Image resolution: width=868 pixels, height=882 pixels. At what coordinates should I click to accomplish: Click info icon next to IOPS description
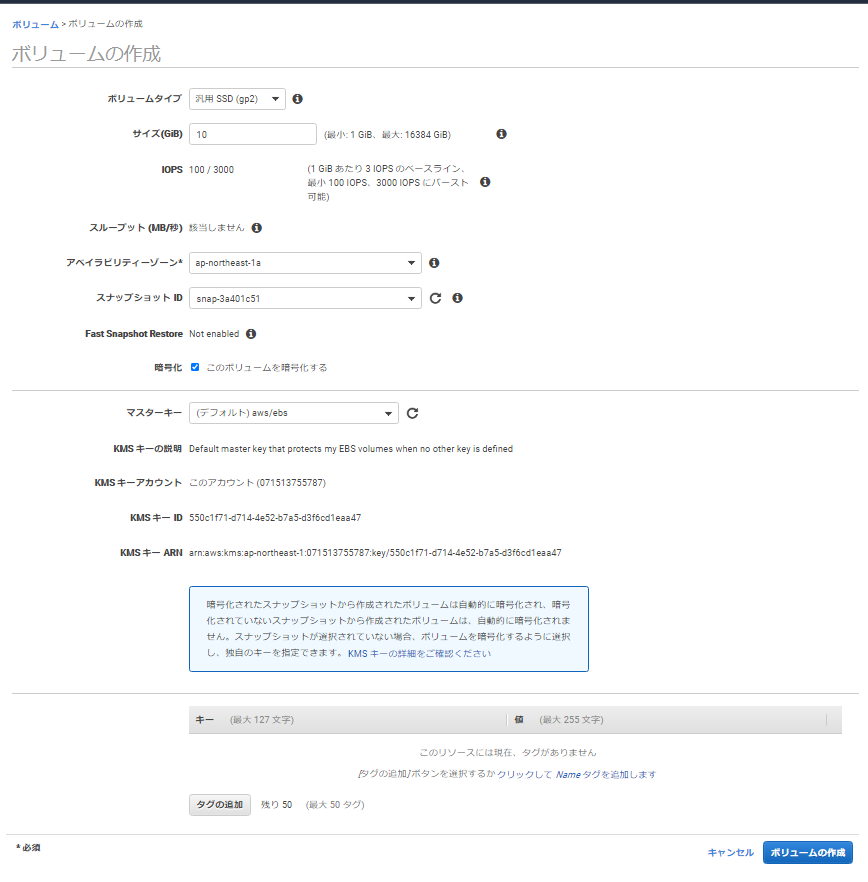[x=485, y=182]
